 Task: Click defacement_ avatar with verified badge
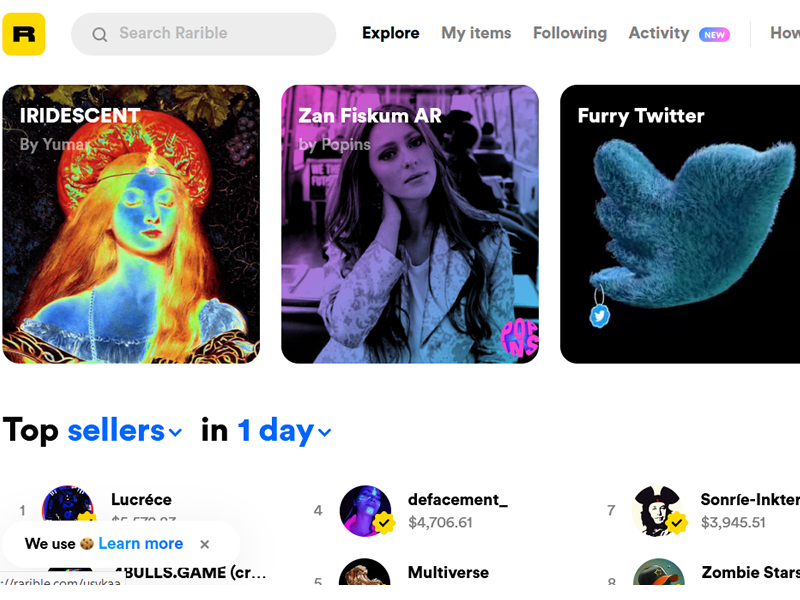[x=365, y=511]
